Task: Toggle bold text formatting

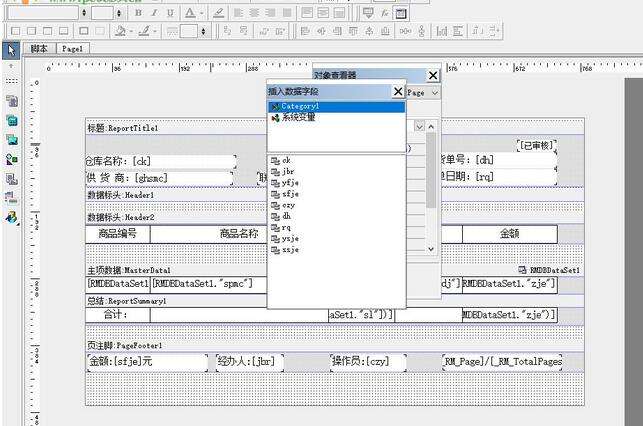Action: click(138, 13)
